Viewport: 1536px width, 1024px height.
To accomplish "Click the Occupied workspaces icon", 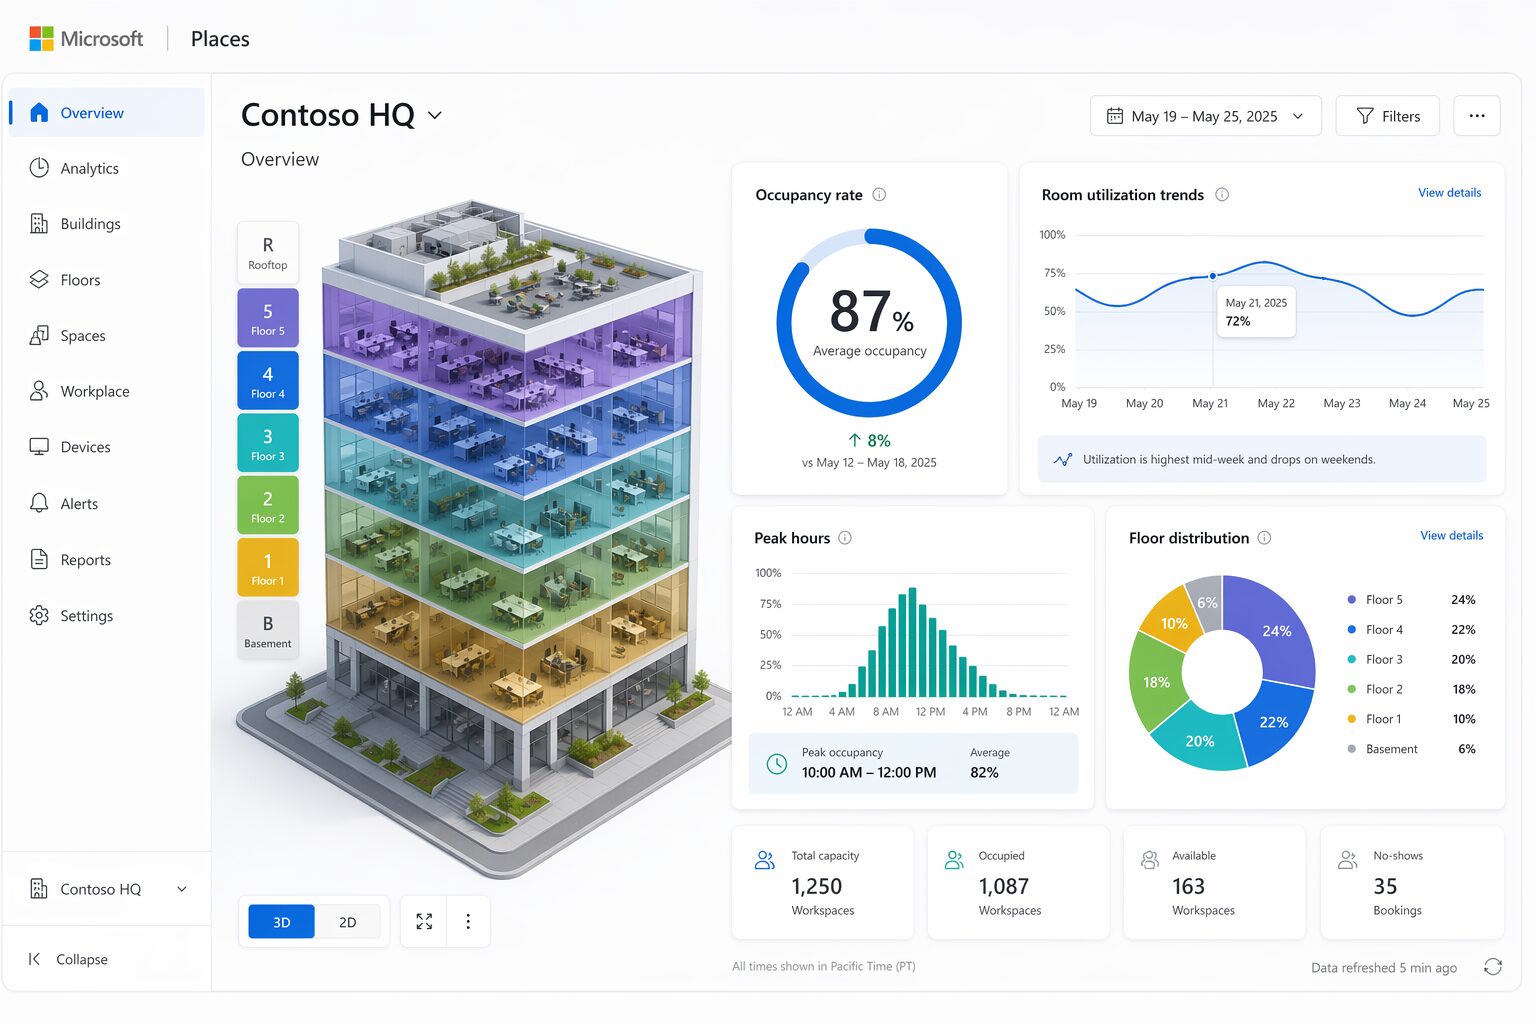I will click(954, 860).
